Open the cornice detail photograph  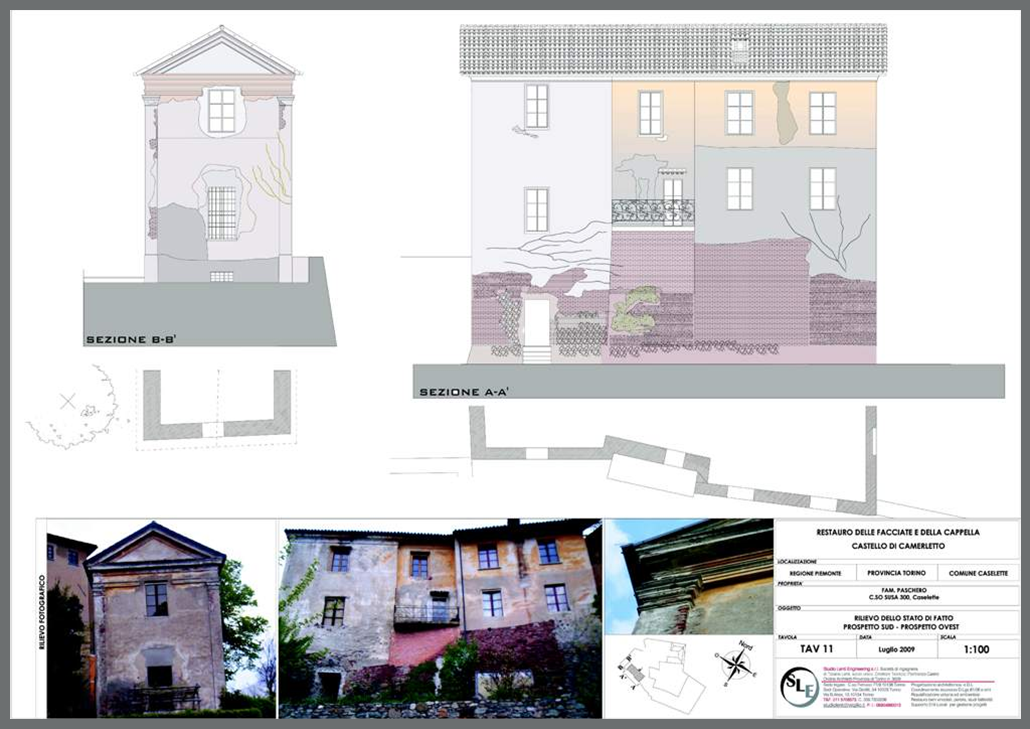tap(688, 577)
